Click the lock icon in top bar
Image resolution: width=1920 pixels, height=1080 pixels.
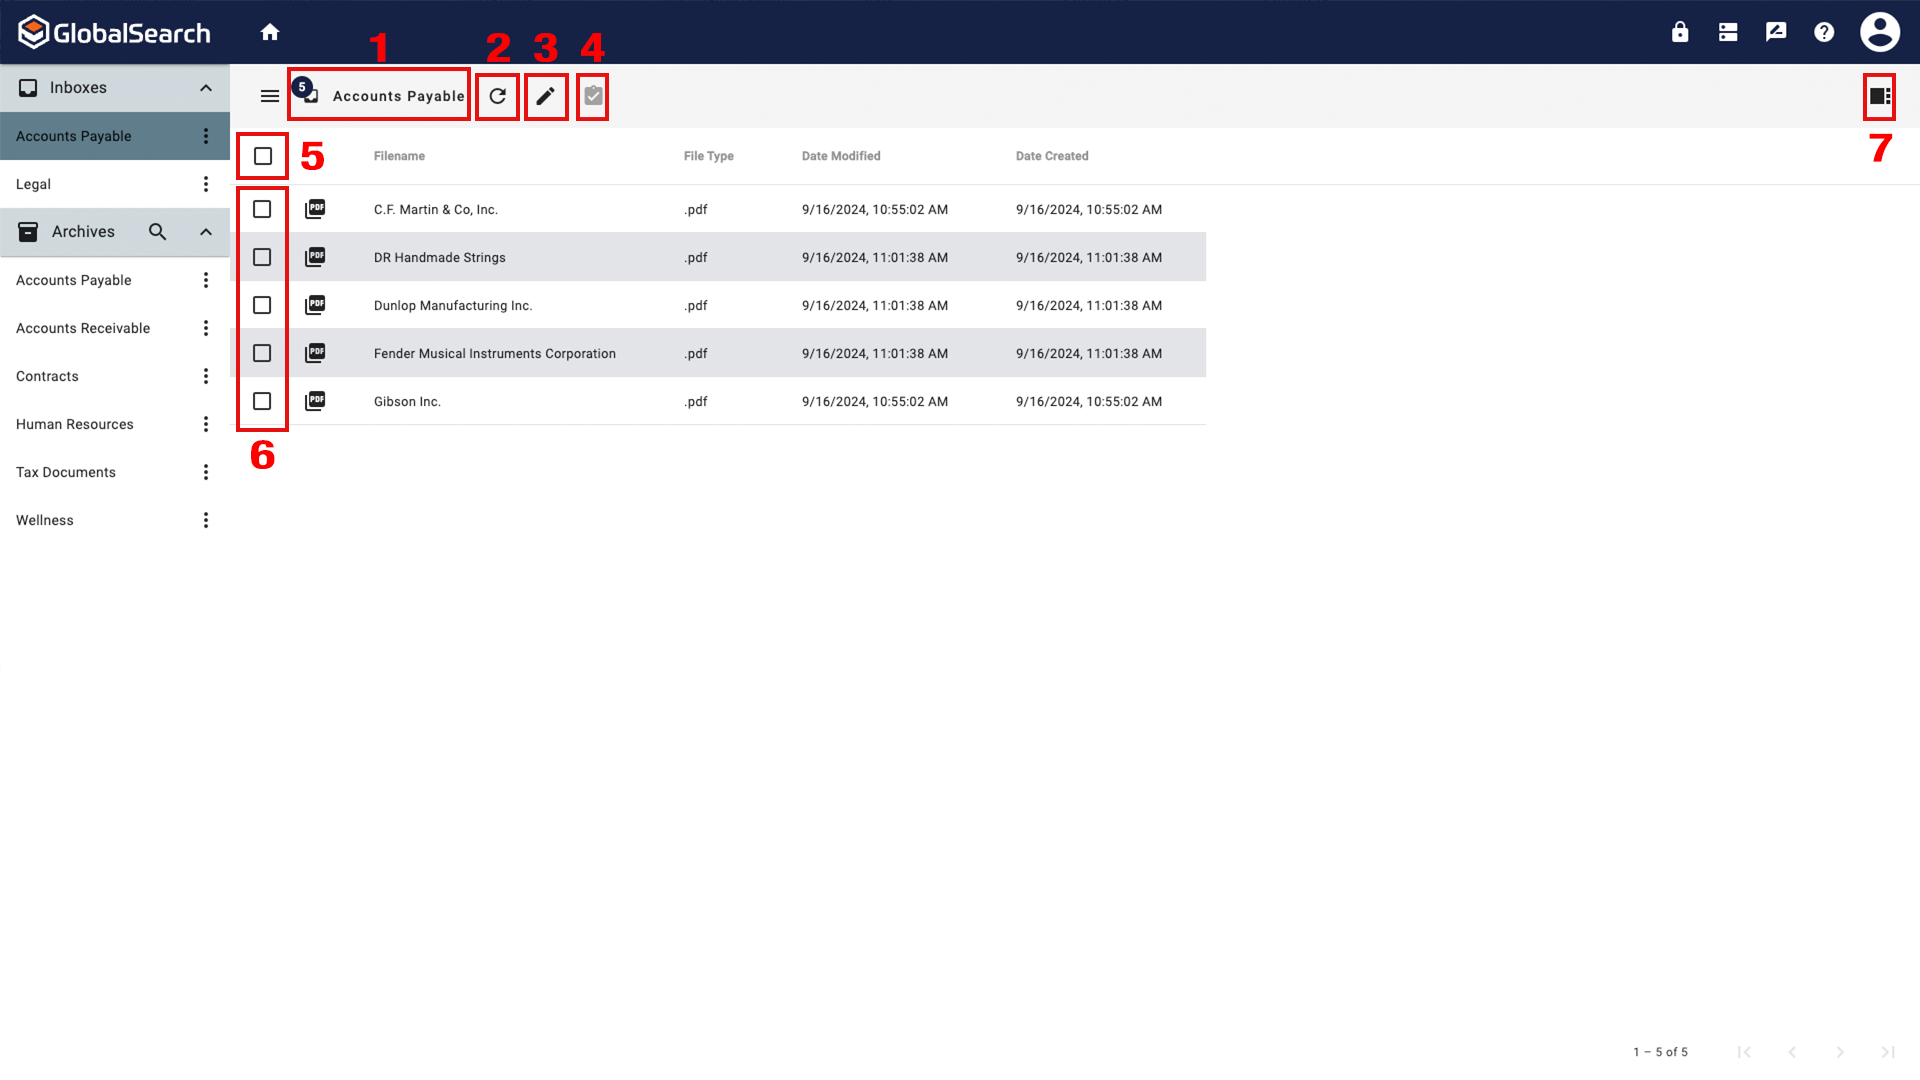[1680, 31]
